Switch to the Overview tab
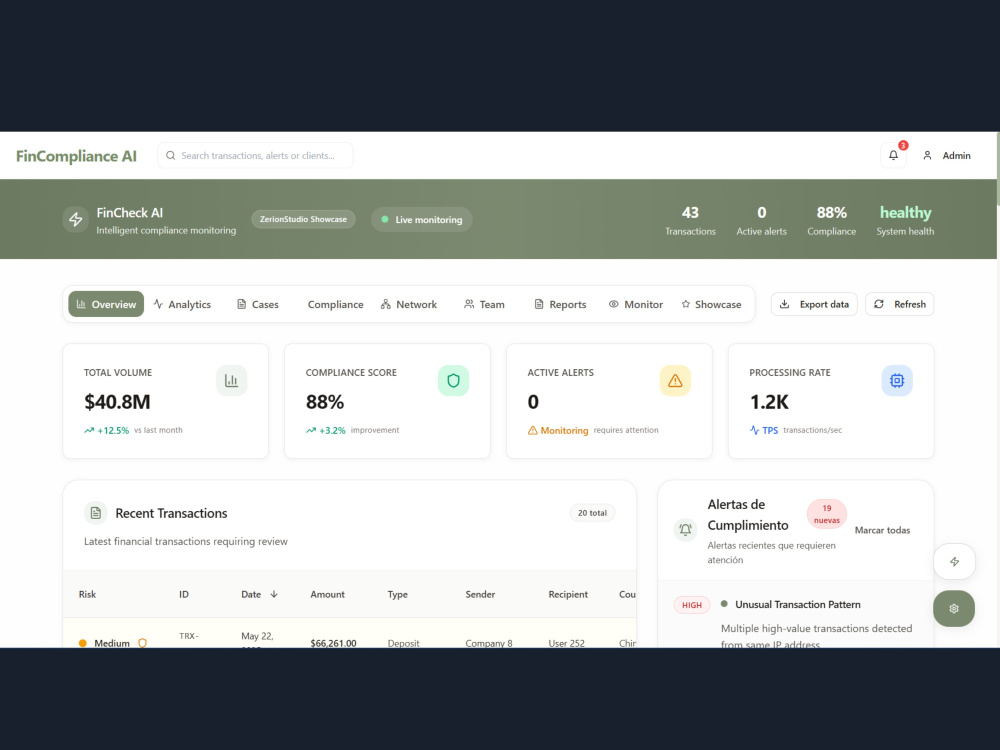This screenshot has width=1000, height=750. (x=107, y=304)
